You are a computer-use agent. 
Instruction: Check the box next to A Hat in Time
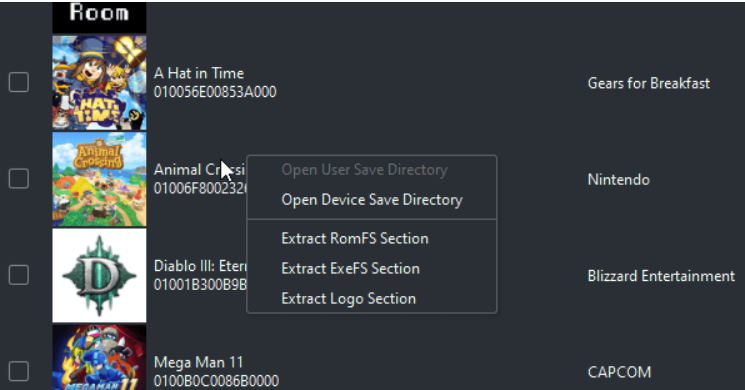19,83
